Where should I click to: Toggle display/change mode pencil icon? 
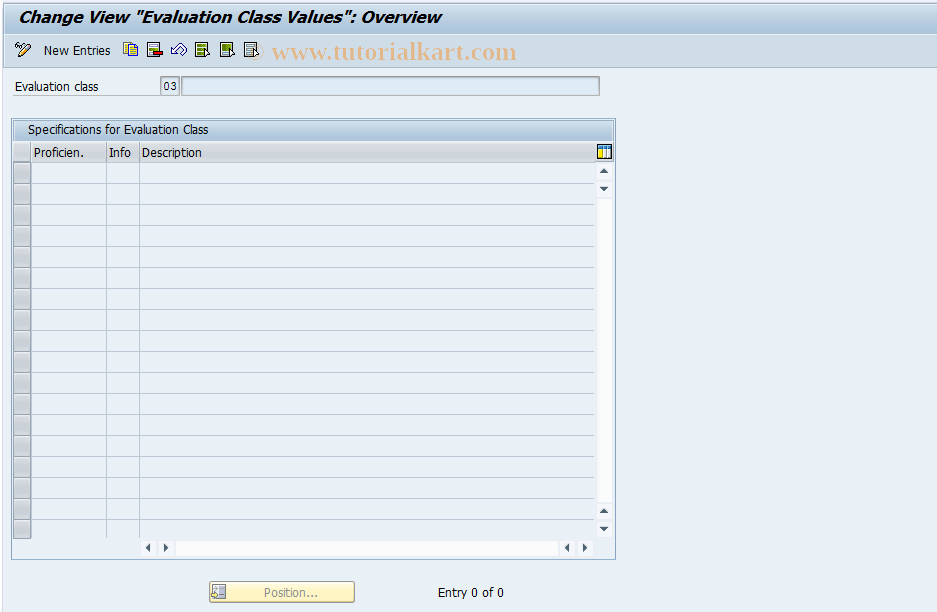tap(23, 50)
